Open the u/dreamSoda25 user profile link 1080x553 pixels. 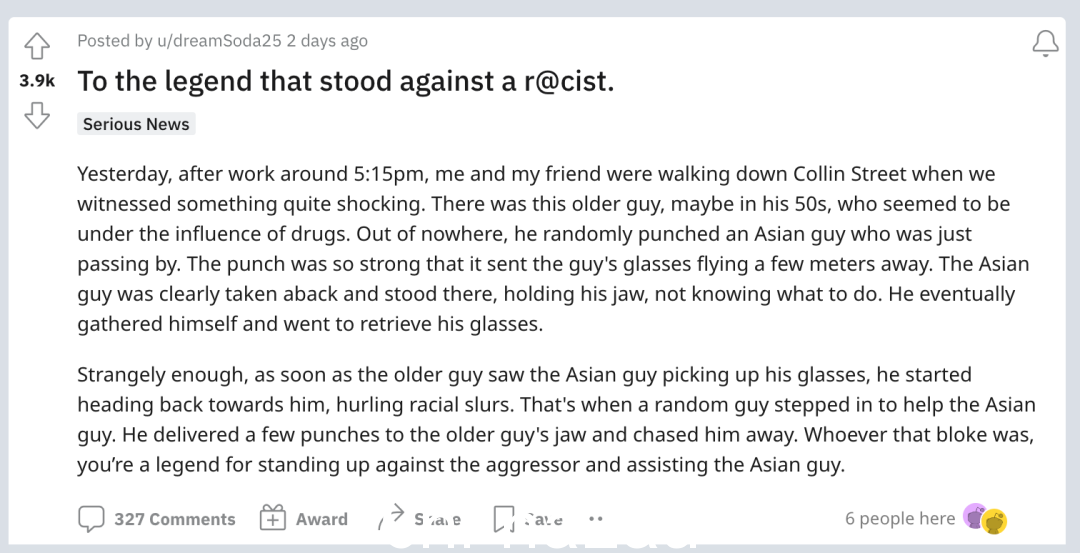(x=219, y=41)
